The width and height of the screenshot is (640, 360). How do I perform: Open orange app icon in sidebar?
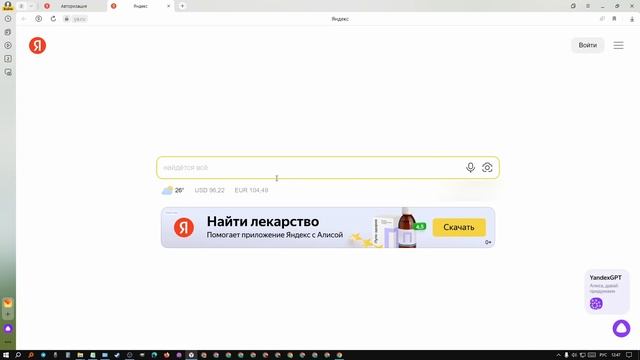(x=8, y=302)
